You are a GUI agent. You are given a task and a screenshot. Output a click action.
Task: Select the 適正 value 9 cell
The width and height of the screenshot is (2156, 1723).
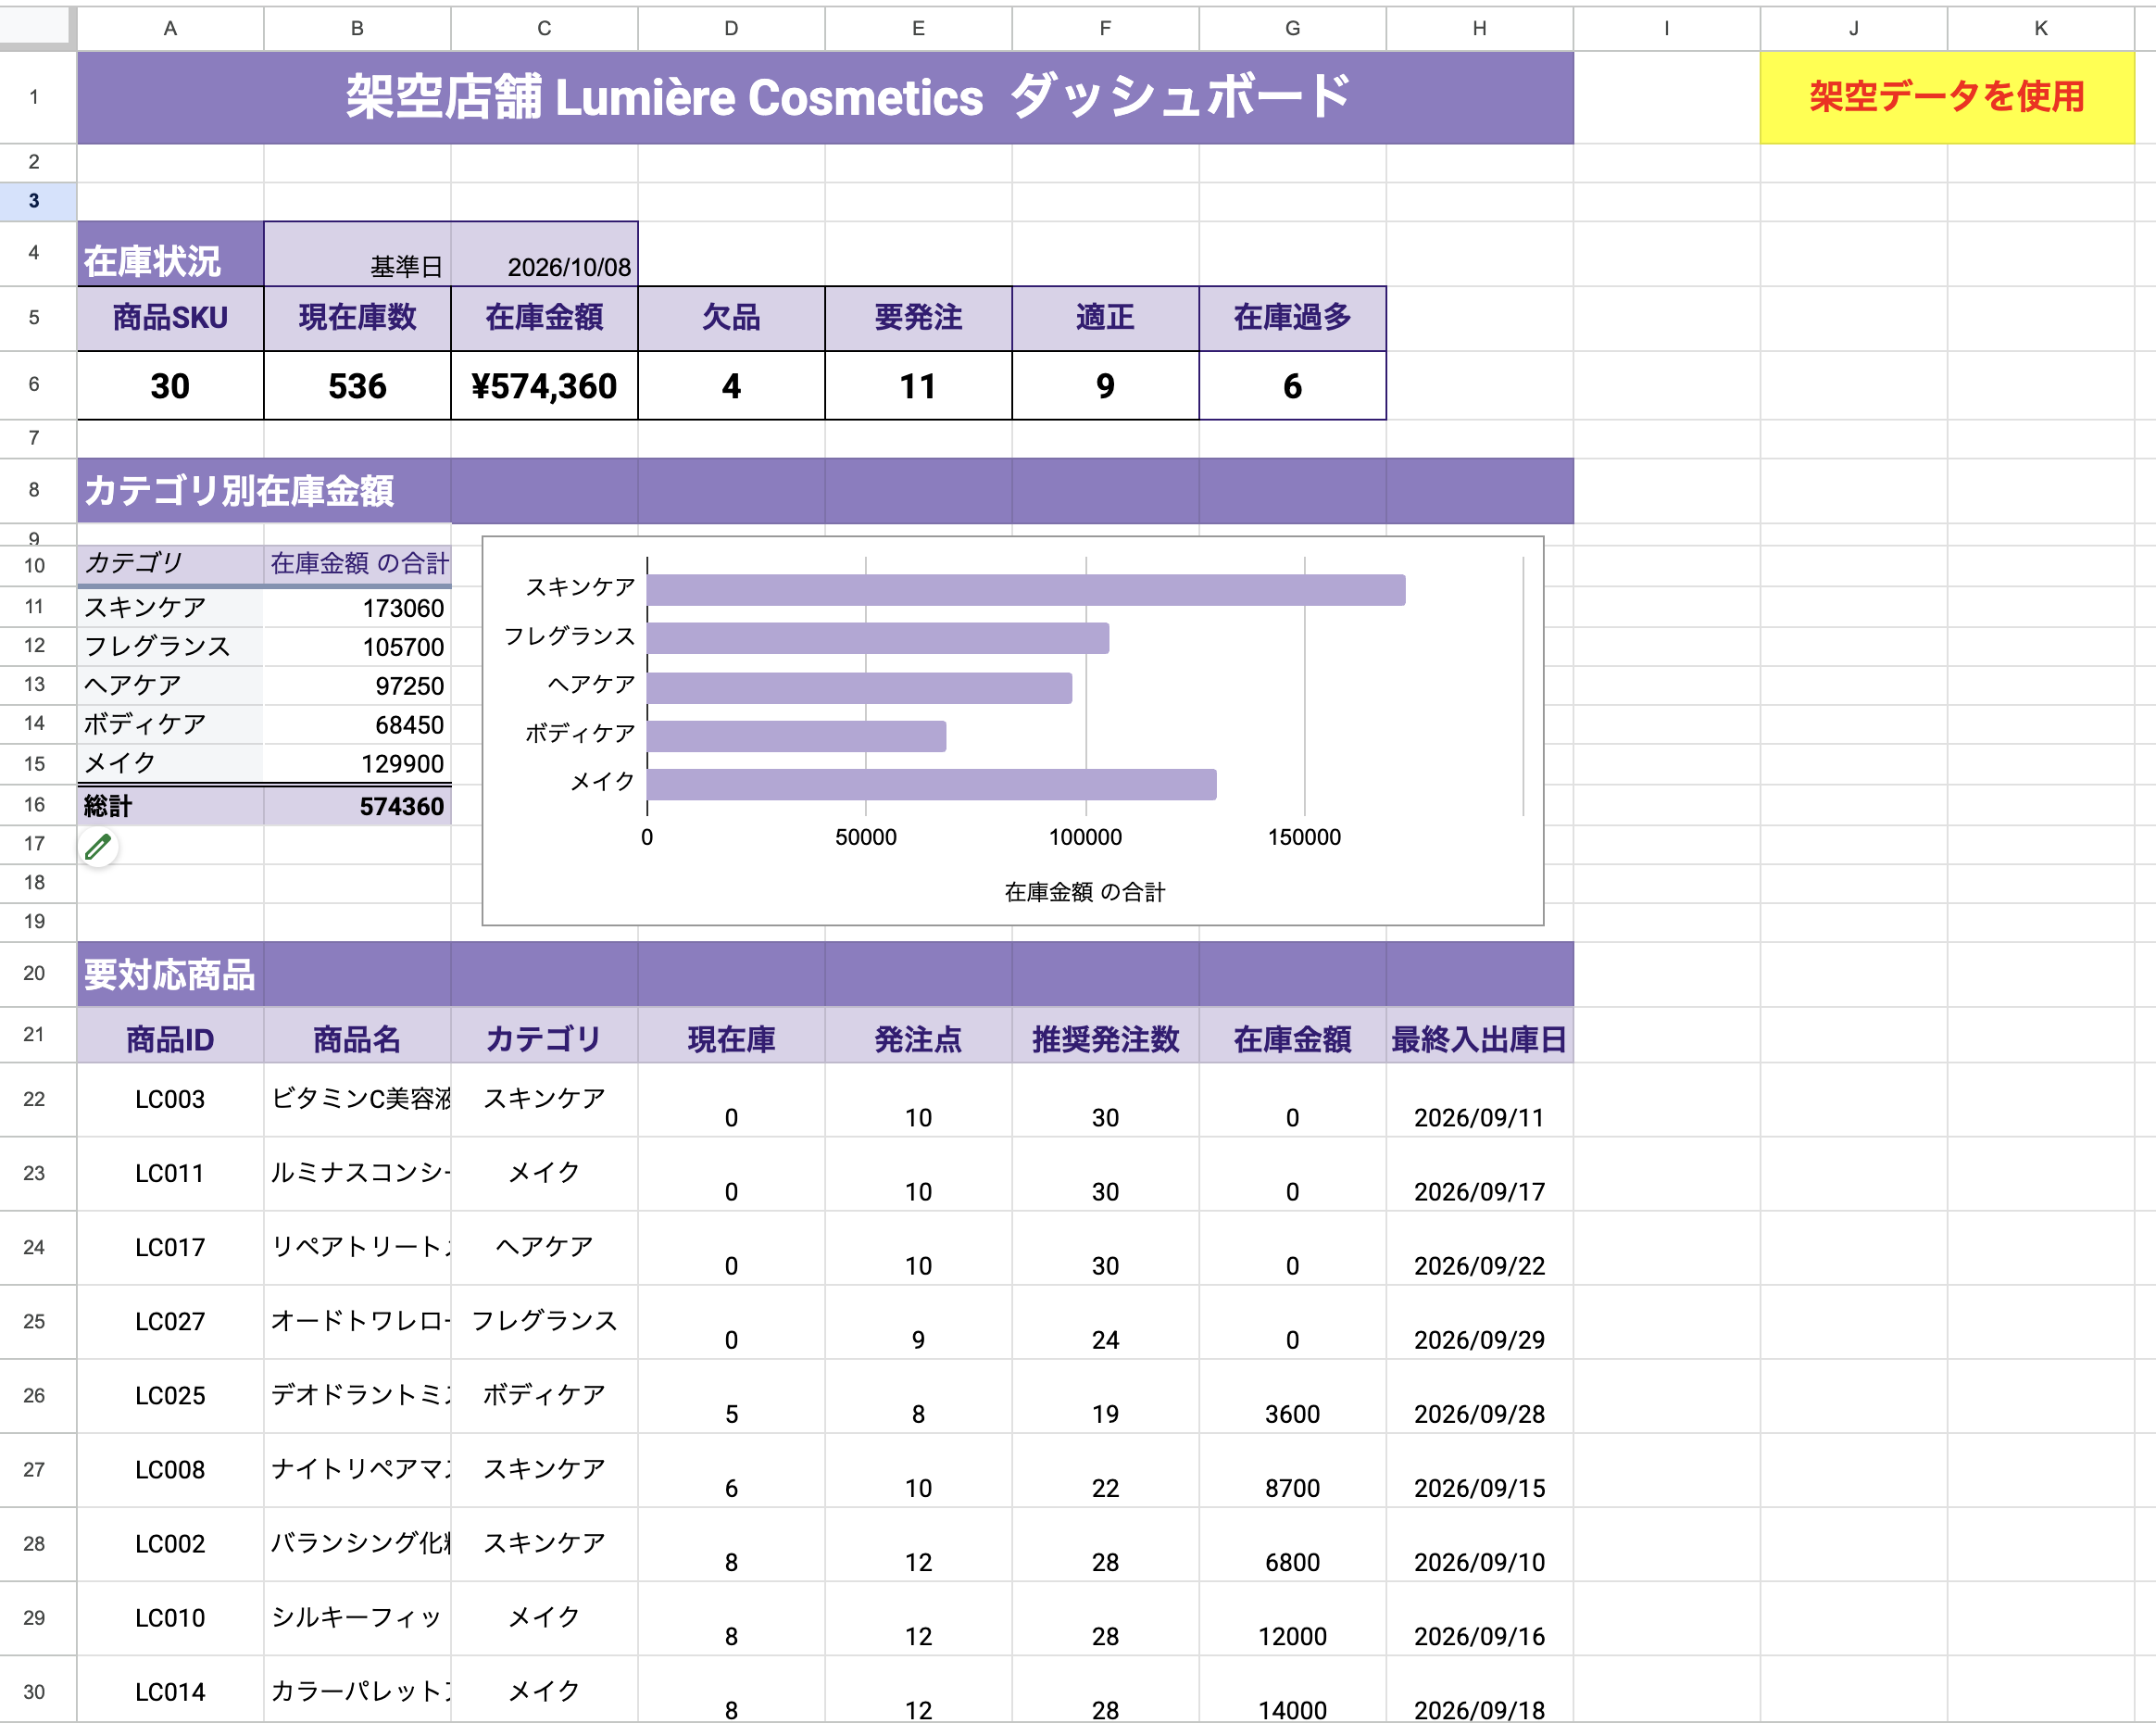point(1105,385)
